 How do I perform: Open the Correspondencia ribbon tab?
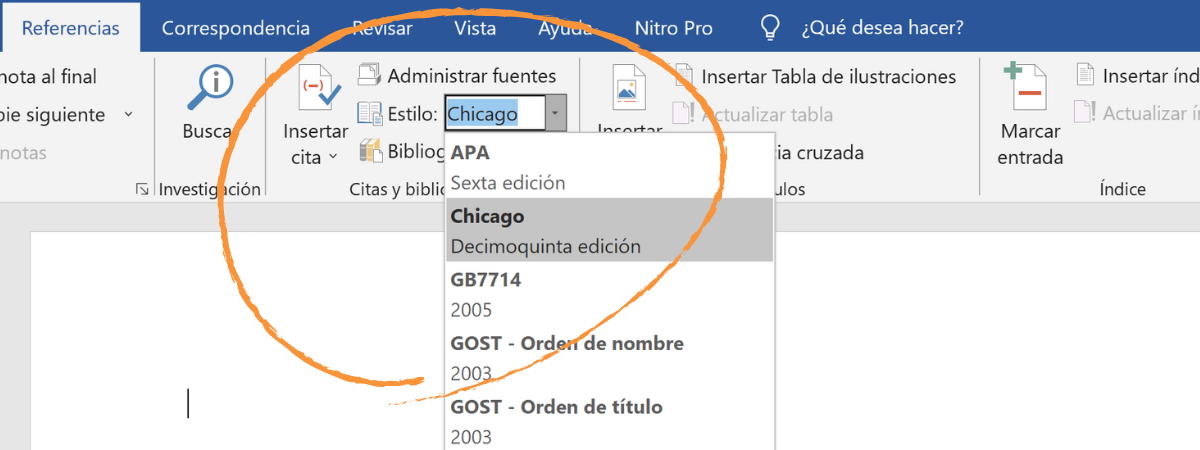click(x=236, y=28)
